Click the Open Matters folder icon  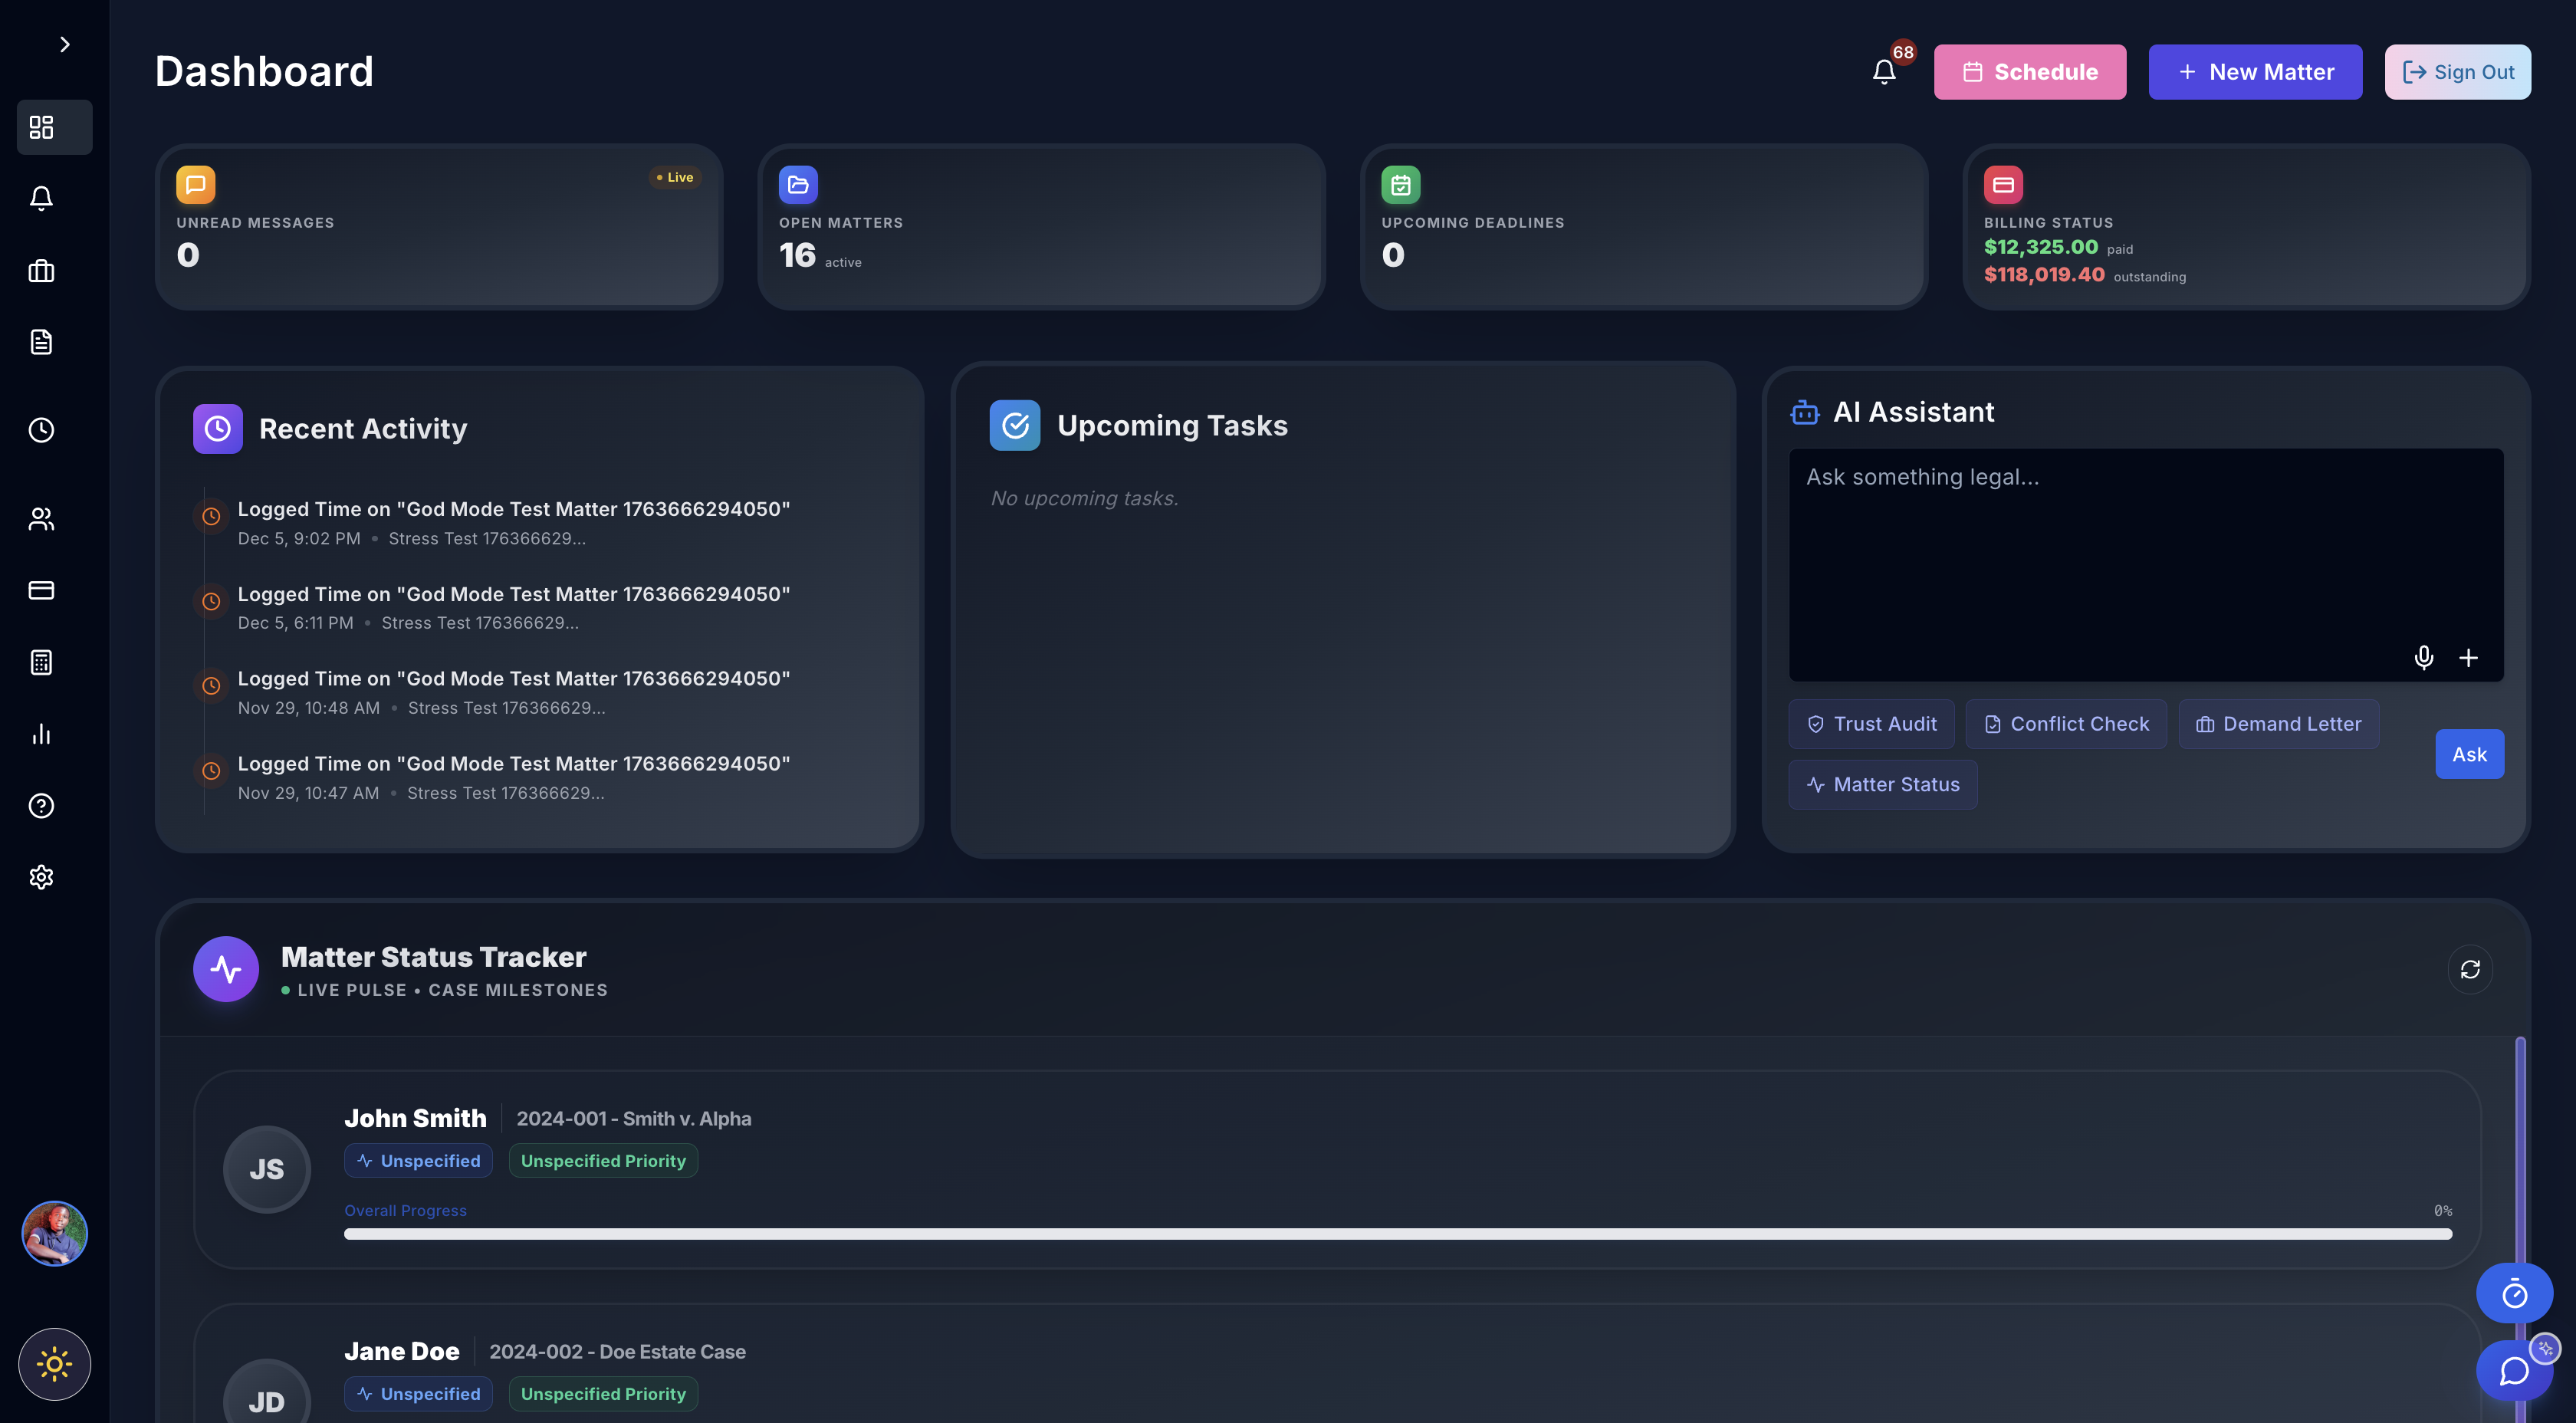tap(798, 185)
